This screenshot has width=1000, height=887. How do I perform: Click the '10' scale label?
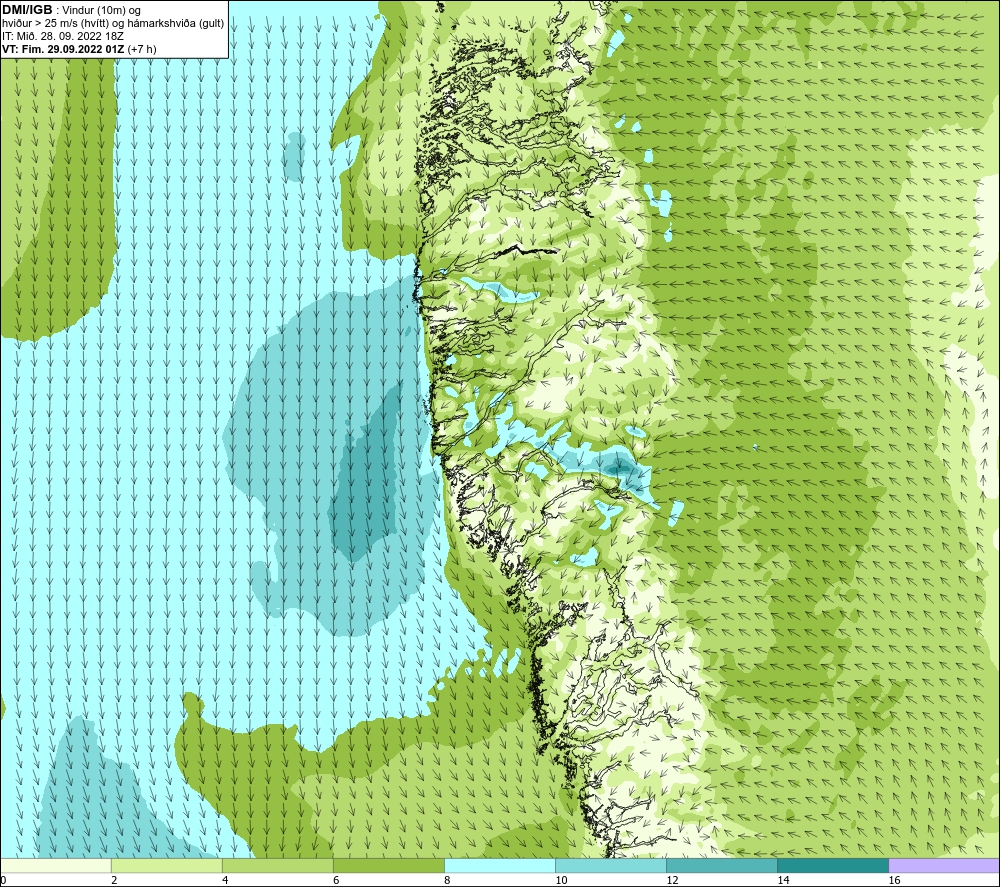click(561, 880)
